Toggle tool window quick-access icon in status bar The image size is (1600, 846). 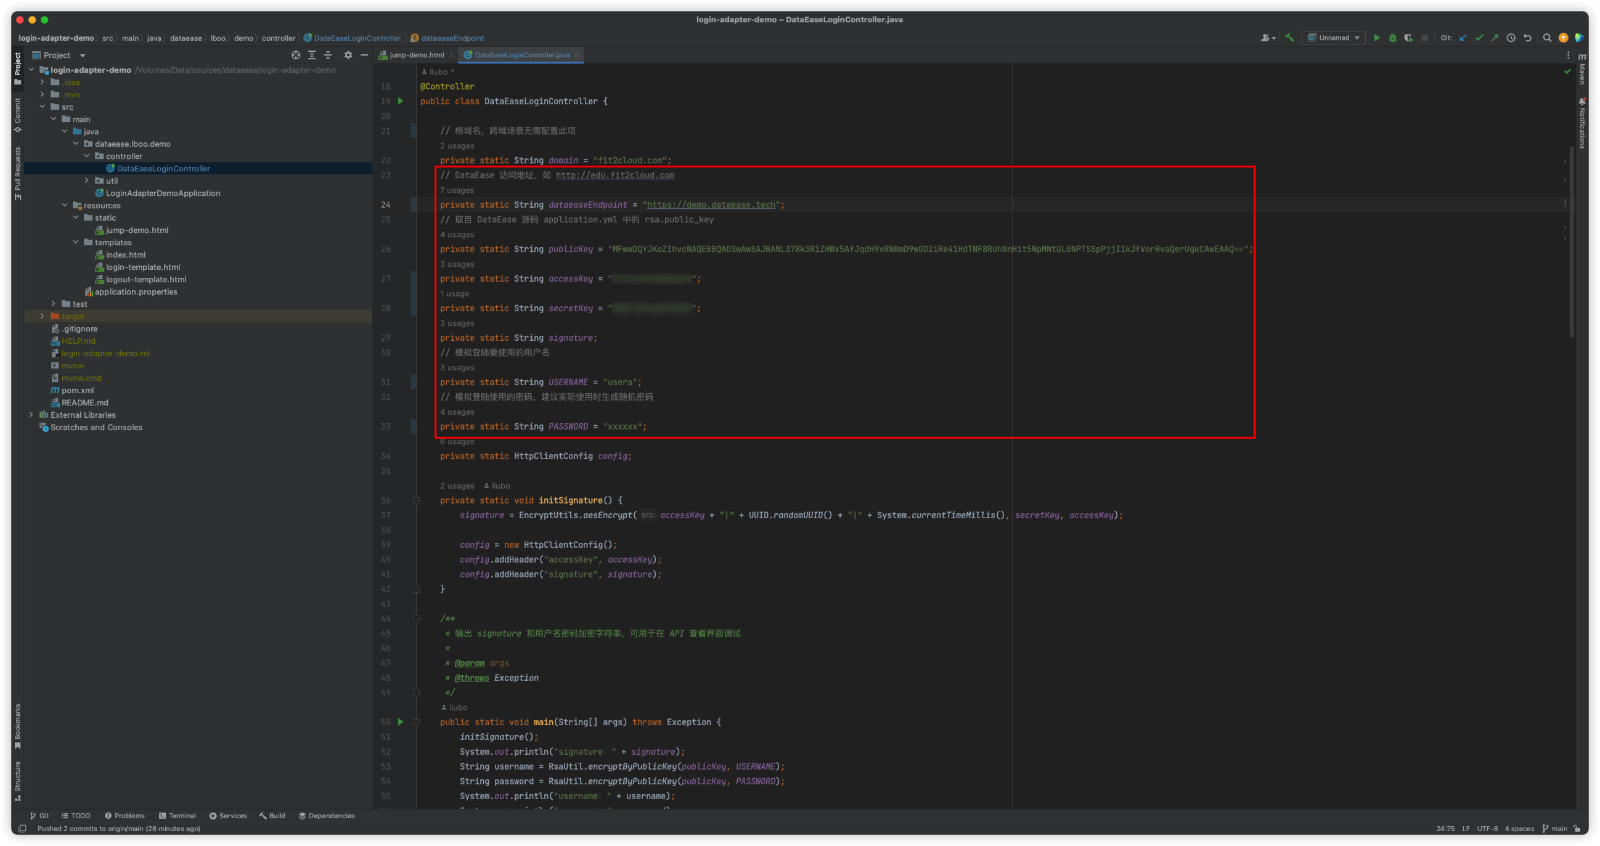pyautogui.click(x=22, y=828)
